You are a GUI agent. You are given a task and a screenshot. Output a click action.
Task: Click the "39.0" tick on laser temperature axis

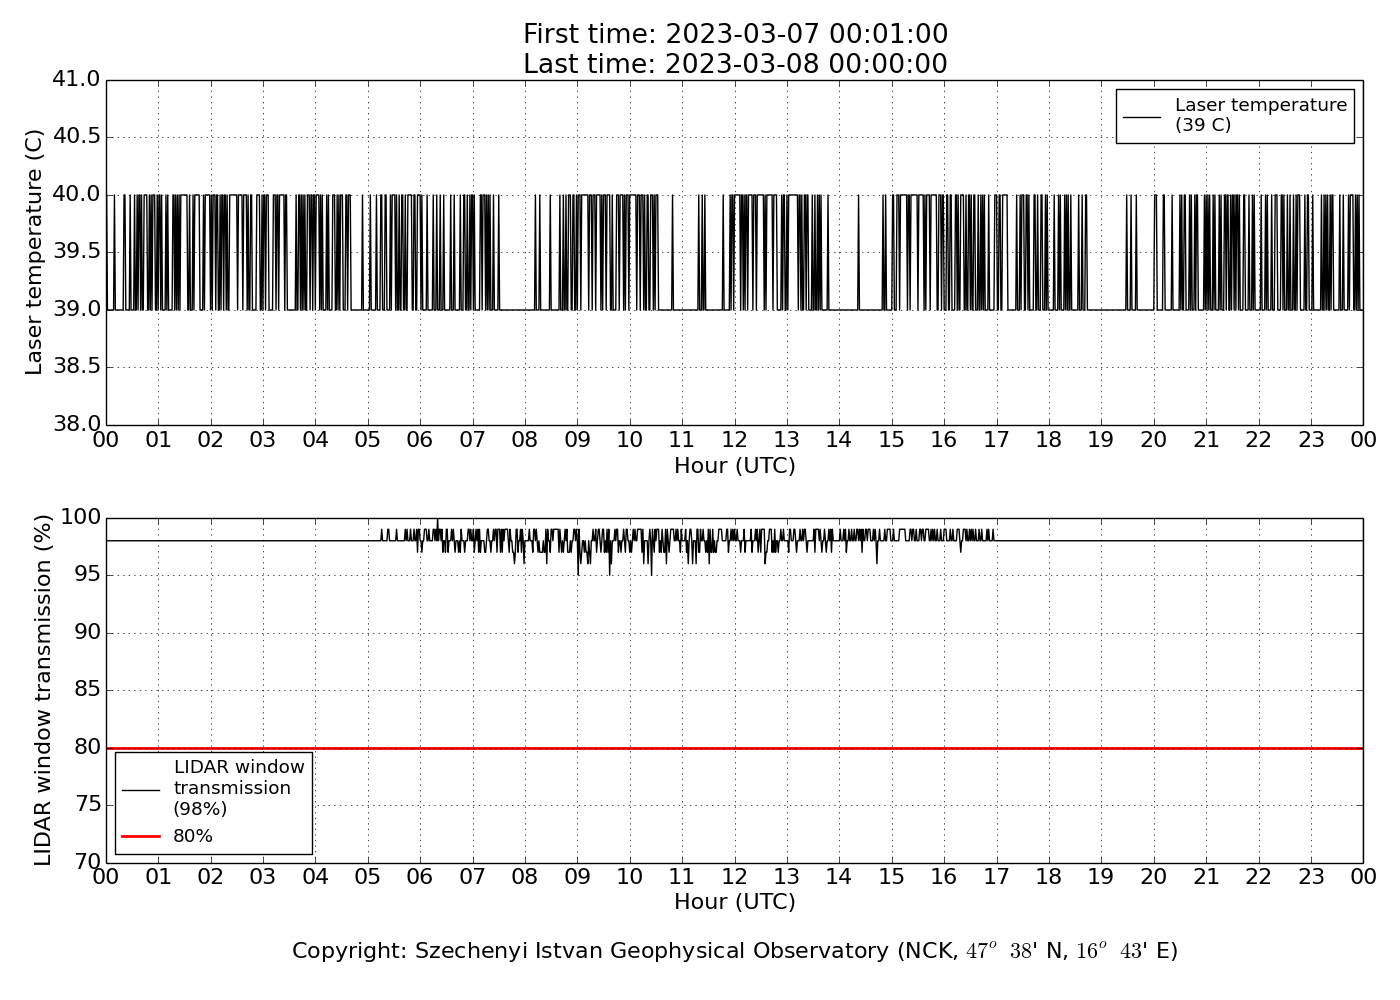(77, 309)
